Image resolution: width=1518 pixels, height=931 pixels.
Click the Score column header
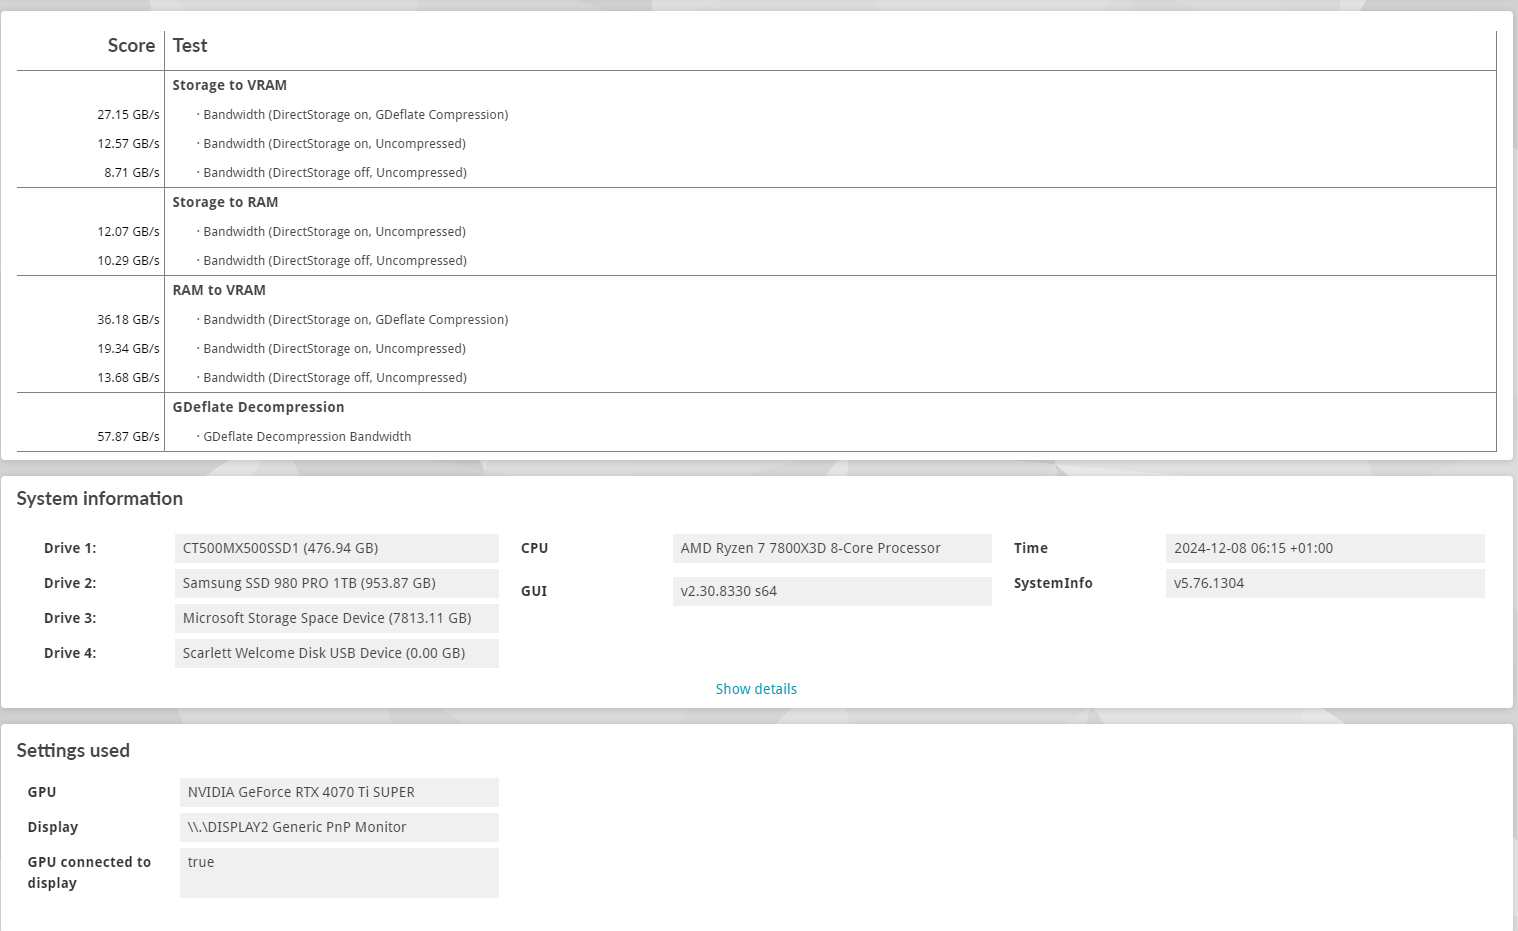[x=131, y=46]
